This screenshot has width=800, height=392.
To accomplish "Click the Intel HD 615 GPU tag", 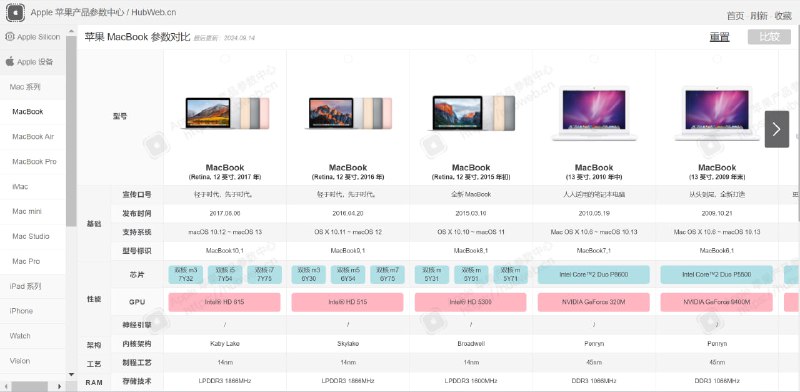I will click(224, 302).
